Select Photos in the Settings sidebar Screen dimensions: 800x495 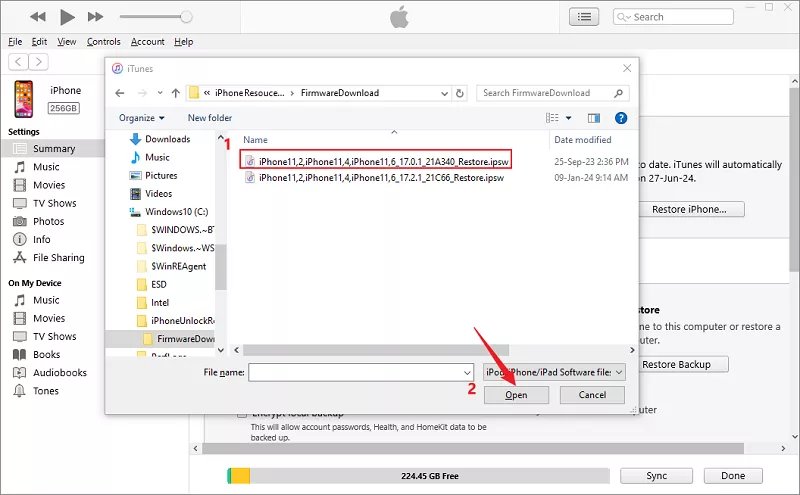[x=48, y=221]
